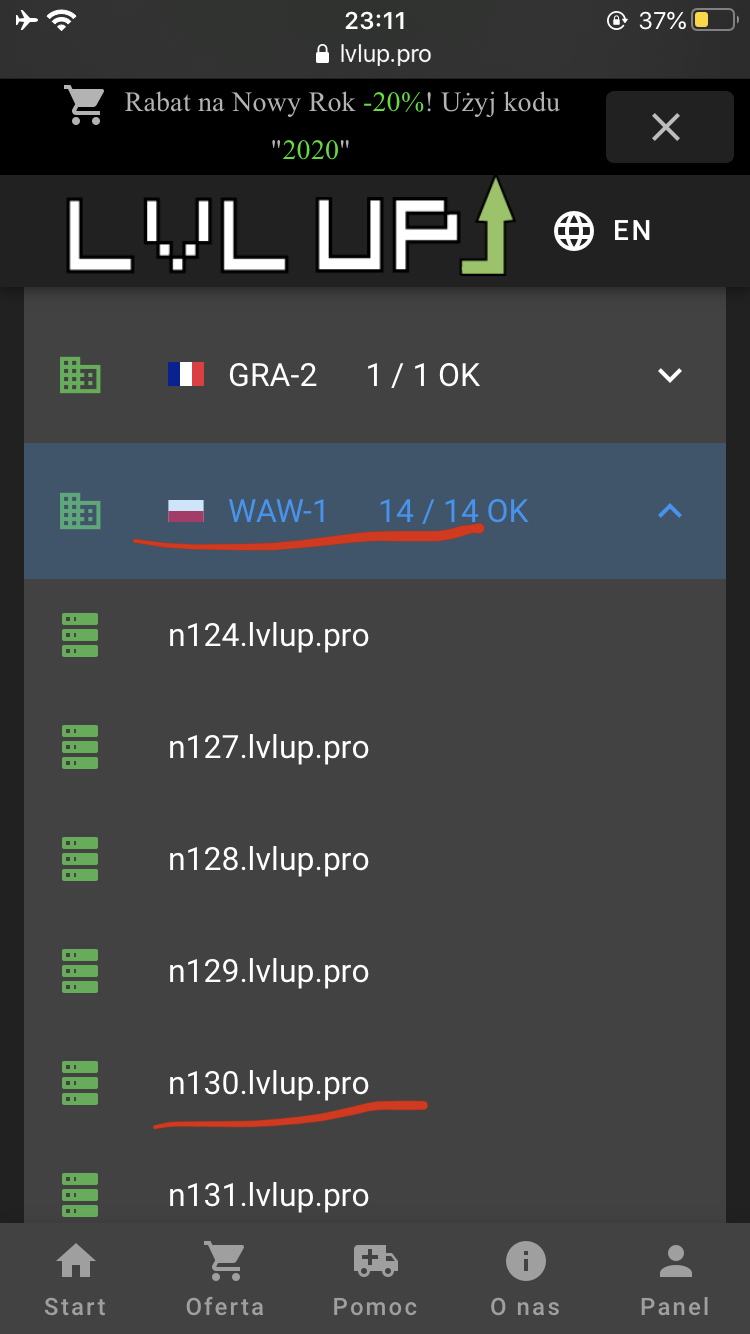Open the Pomoc help tab

pos(375,1280)
